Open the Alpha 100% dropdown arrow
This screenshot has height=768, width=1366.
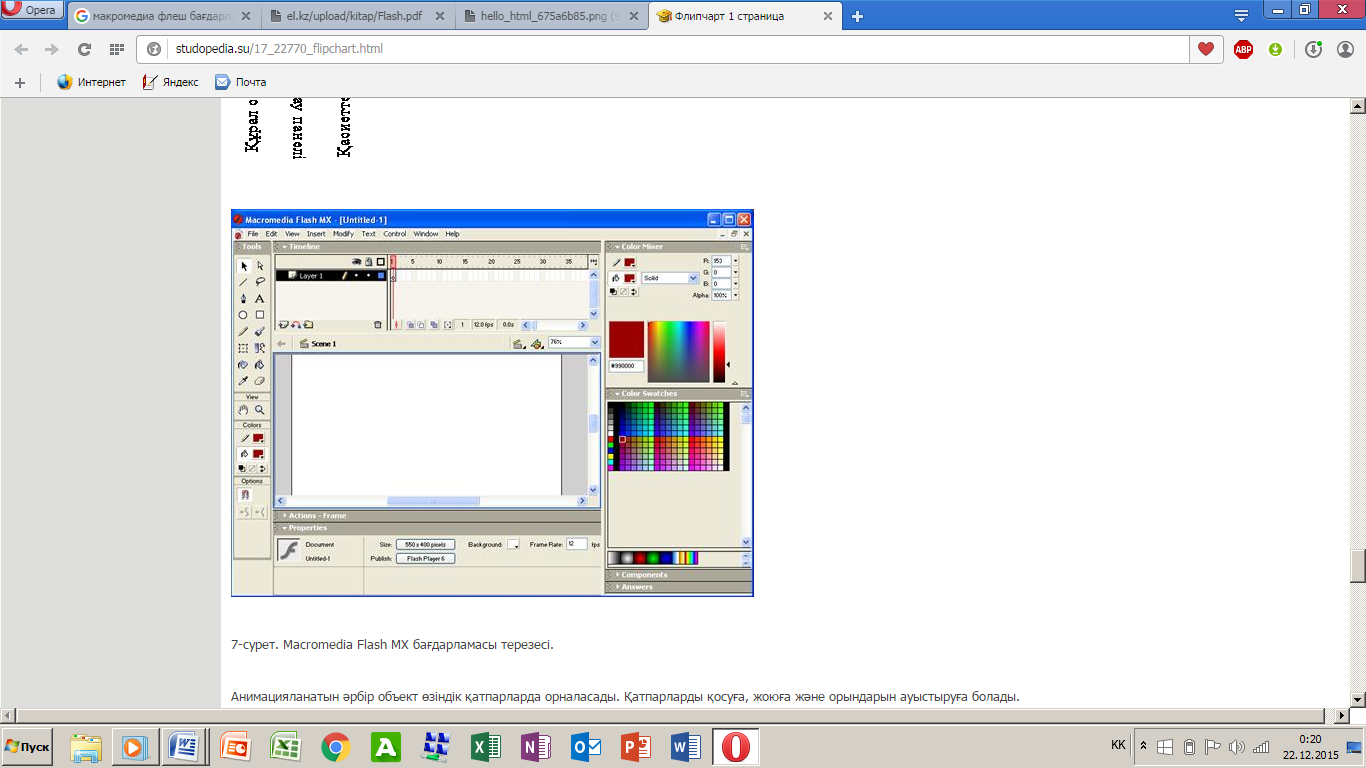tap(736, 295)
